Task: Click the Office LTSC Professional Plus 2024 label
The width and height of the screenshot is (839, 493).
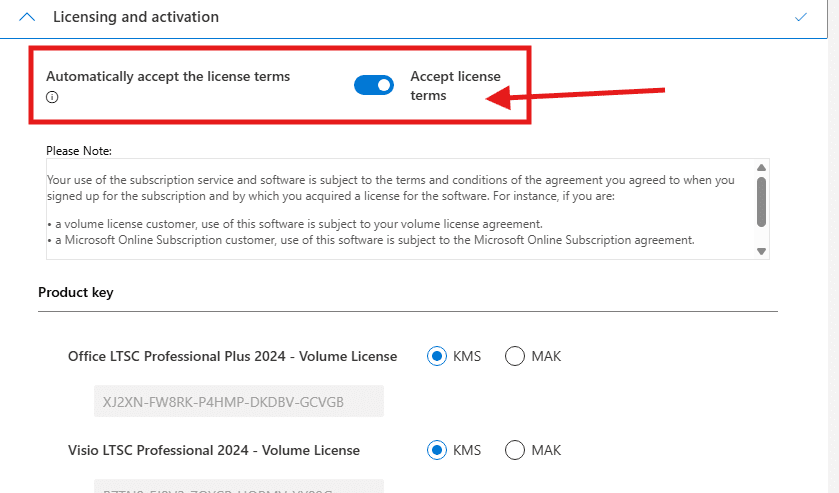Action: [232, 356]
